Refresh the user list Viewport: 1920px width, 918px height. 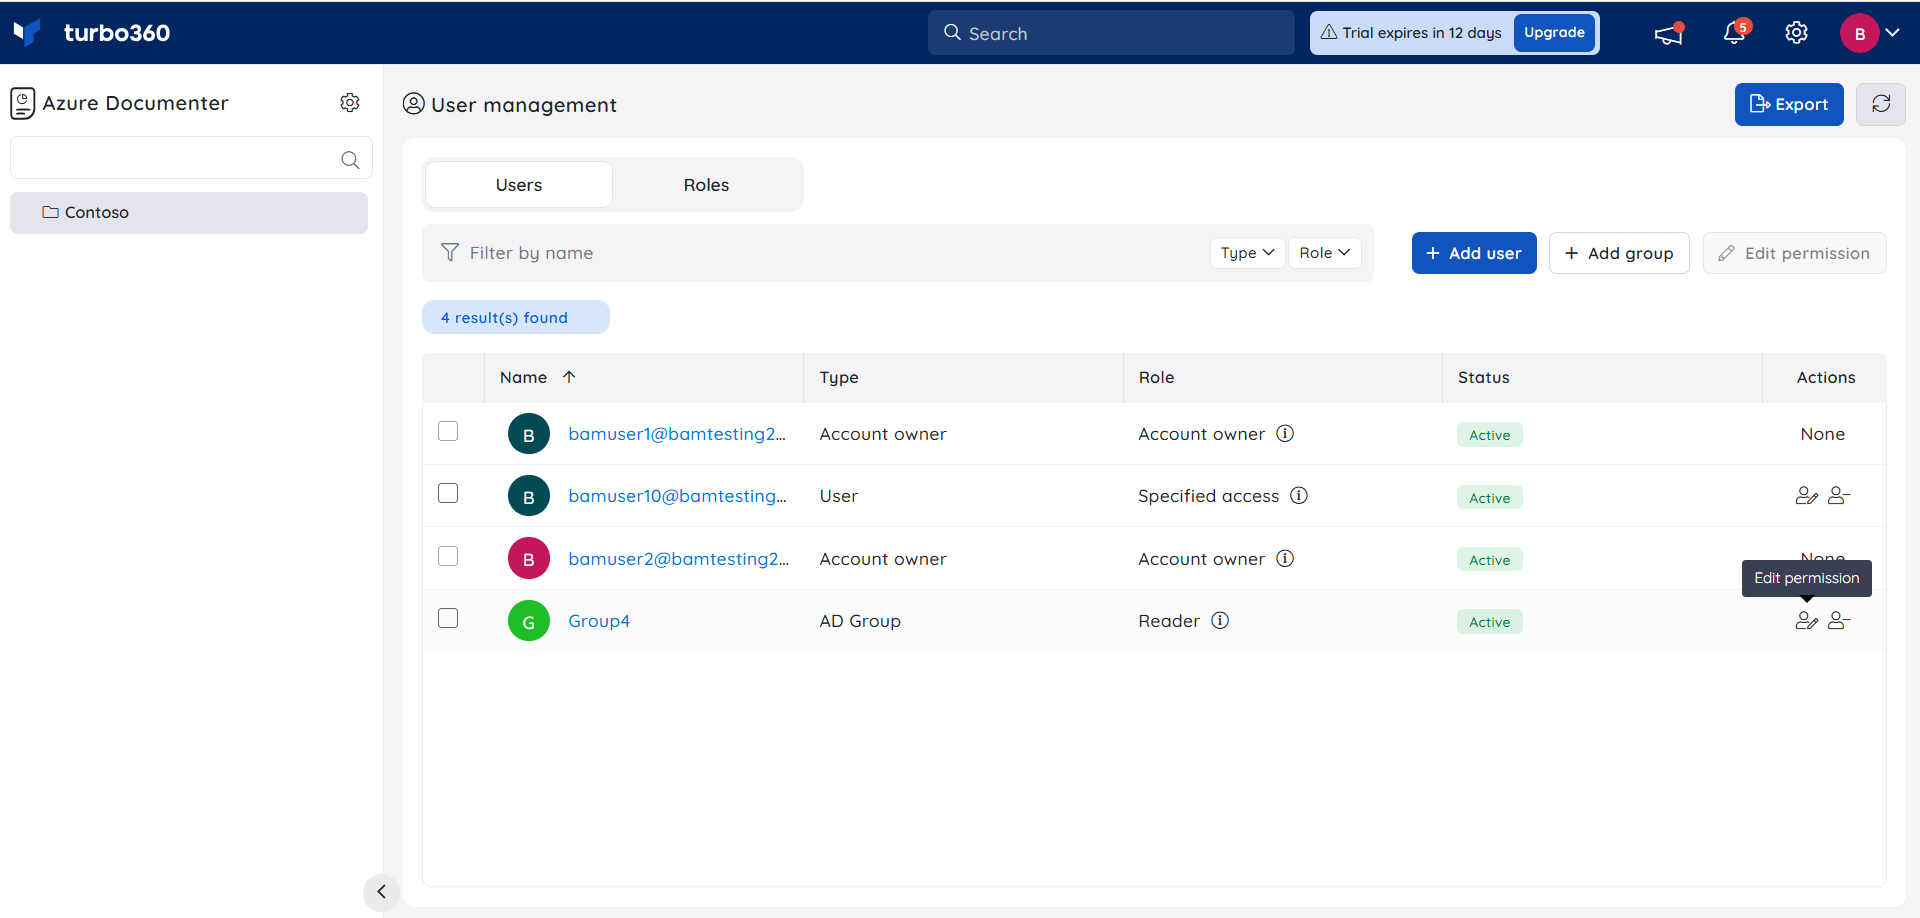click(x=1881, y=104)
